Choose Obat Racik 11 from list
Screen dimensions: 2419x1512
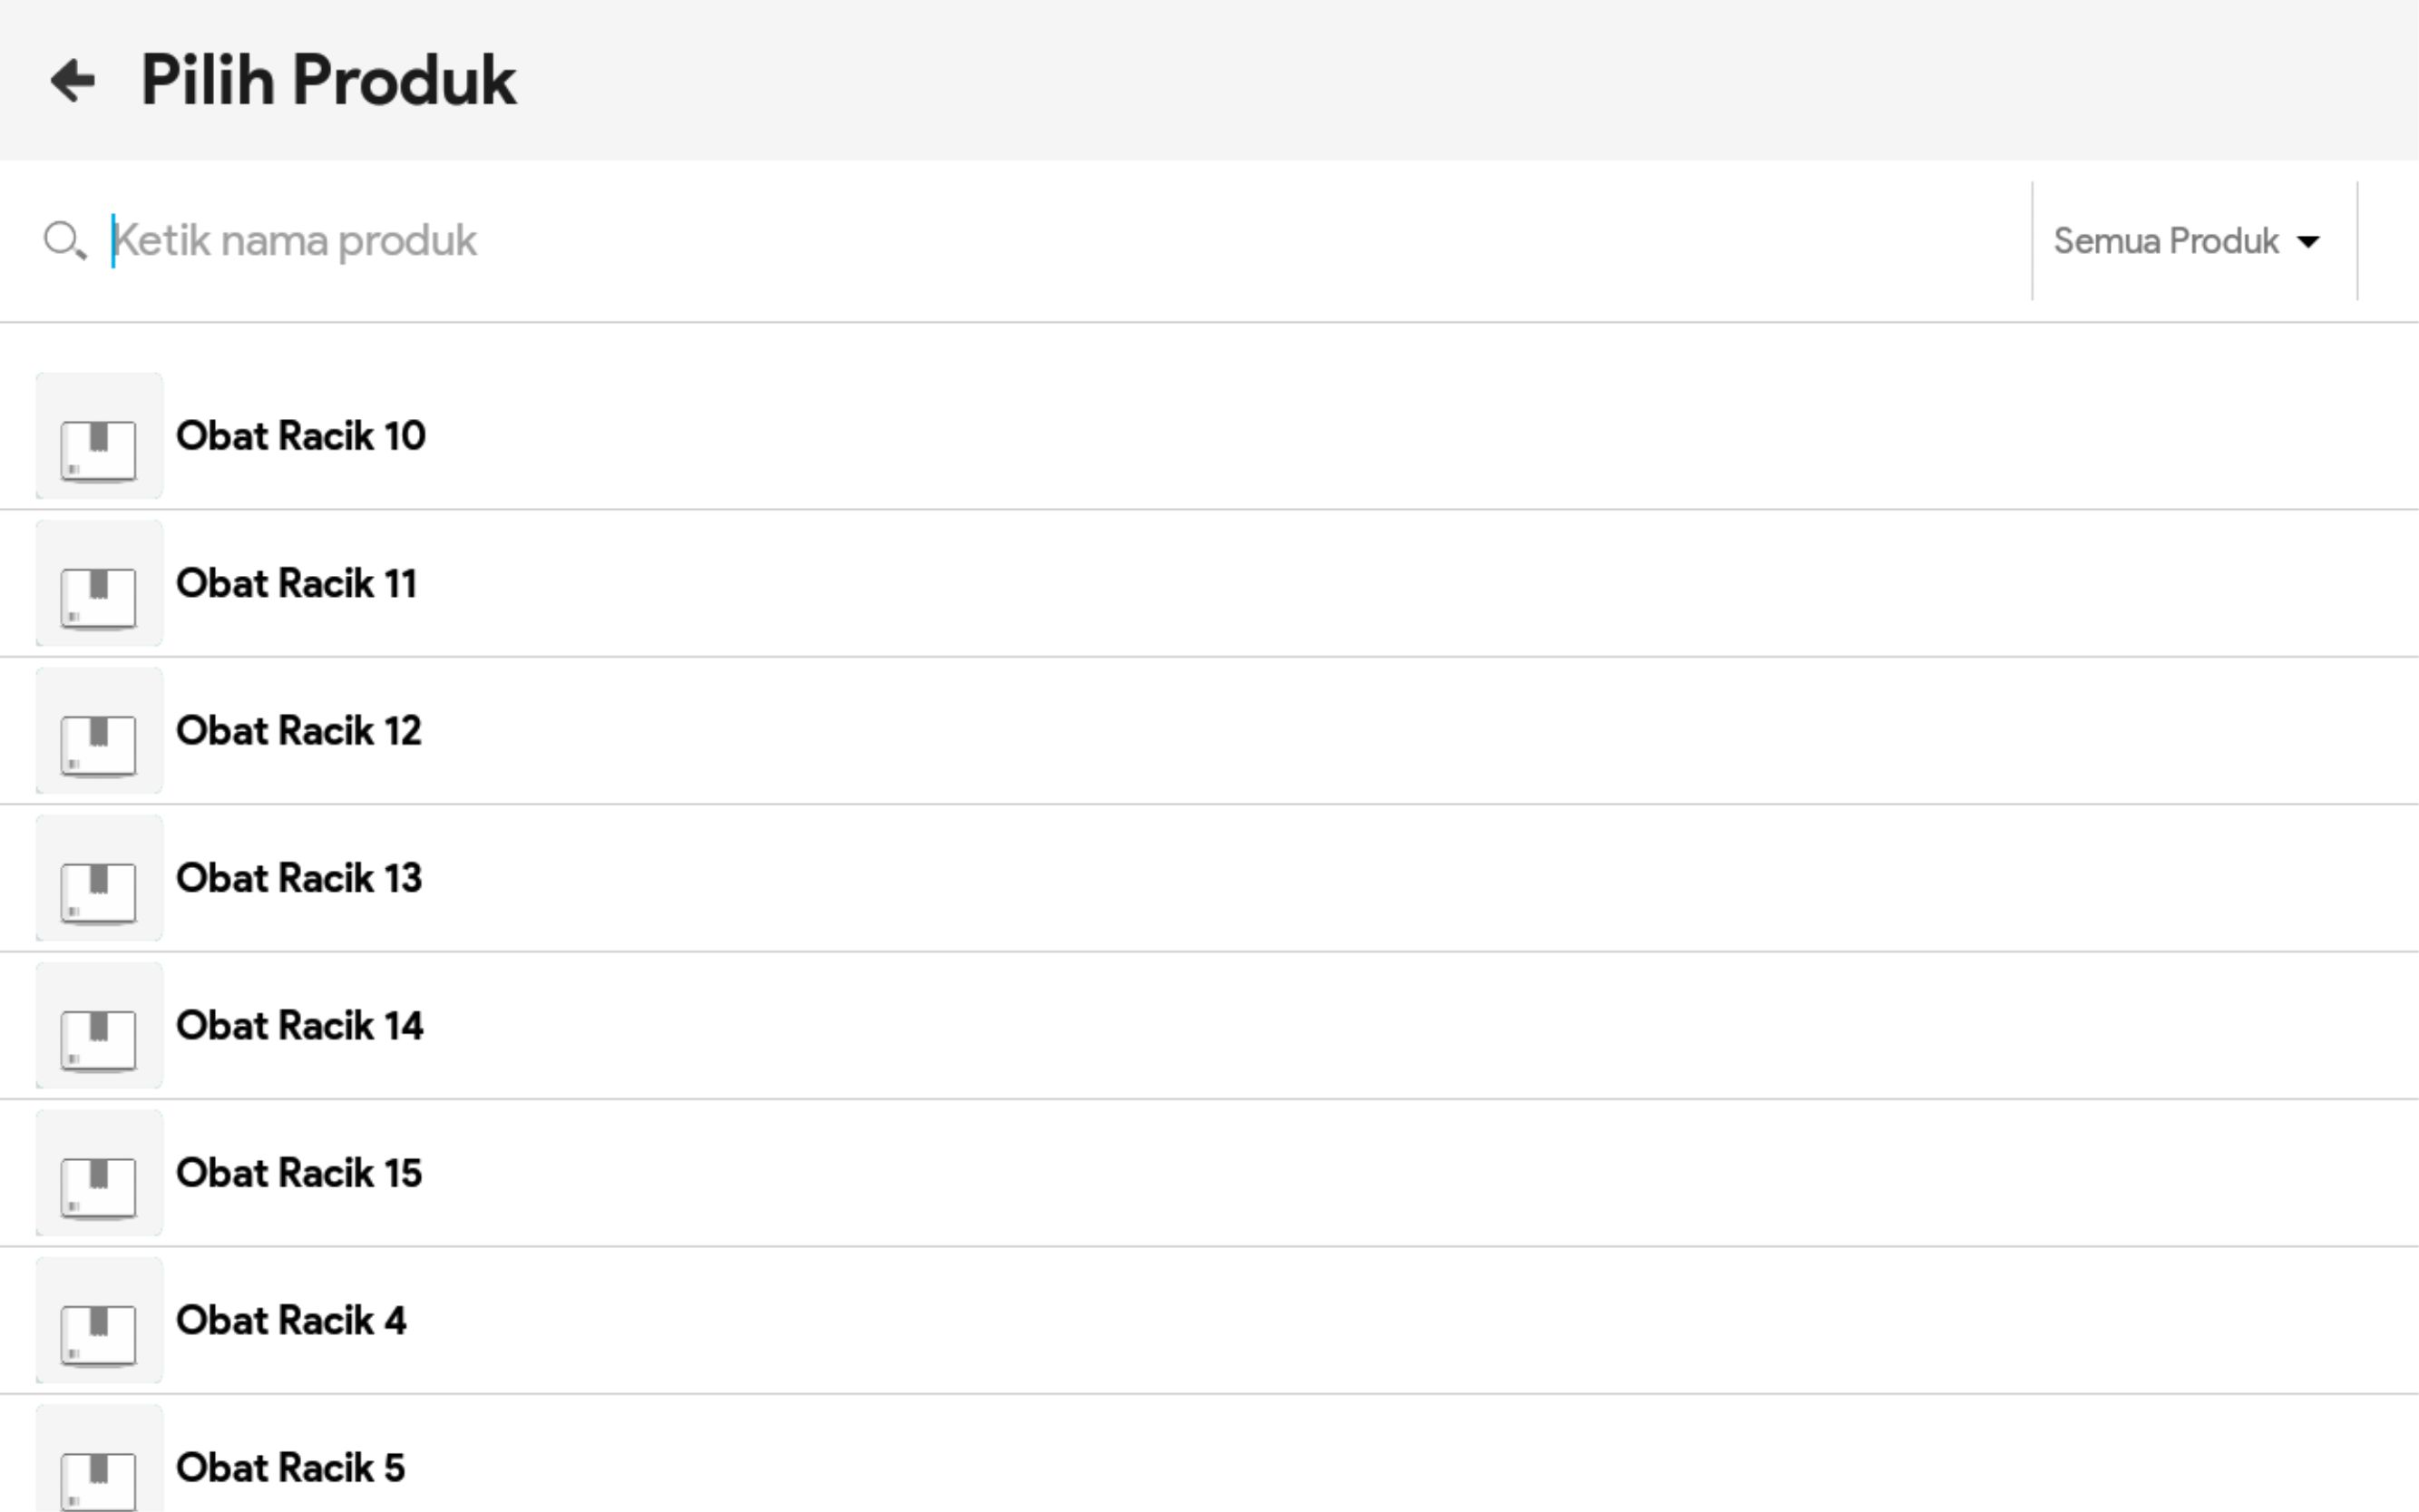297,584
